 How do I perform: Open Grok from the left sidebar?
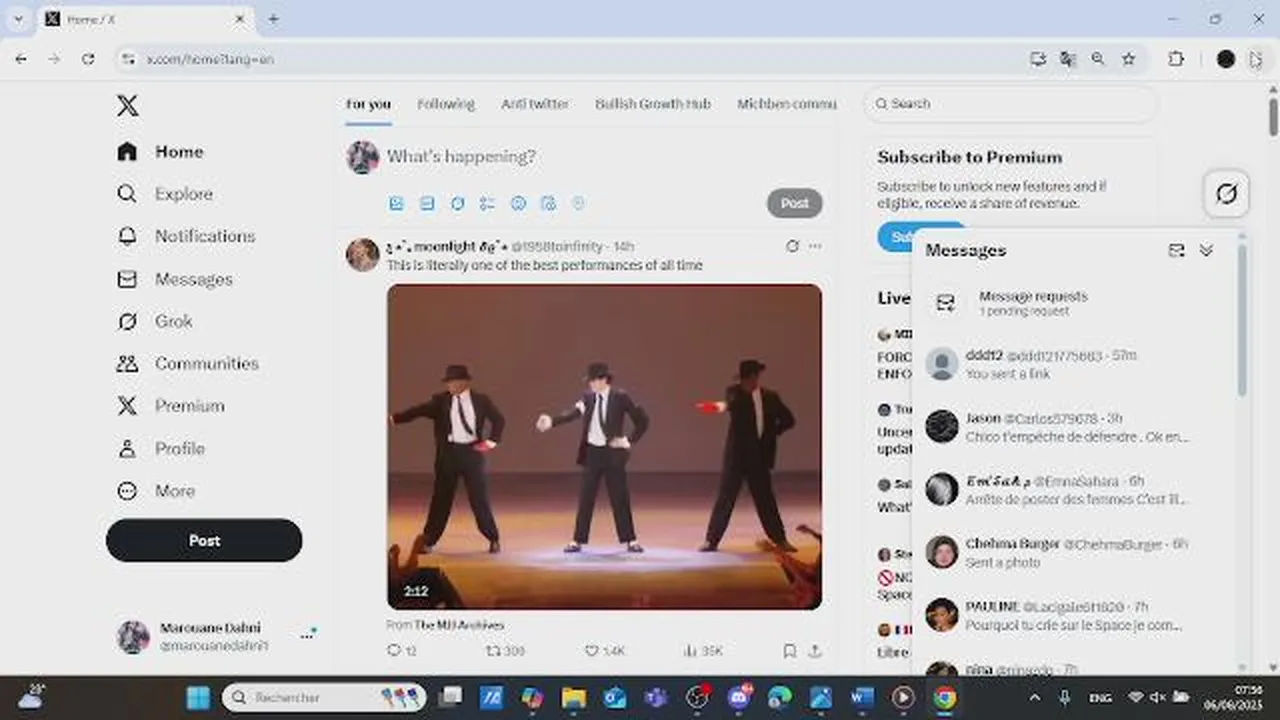point(155,321)
